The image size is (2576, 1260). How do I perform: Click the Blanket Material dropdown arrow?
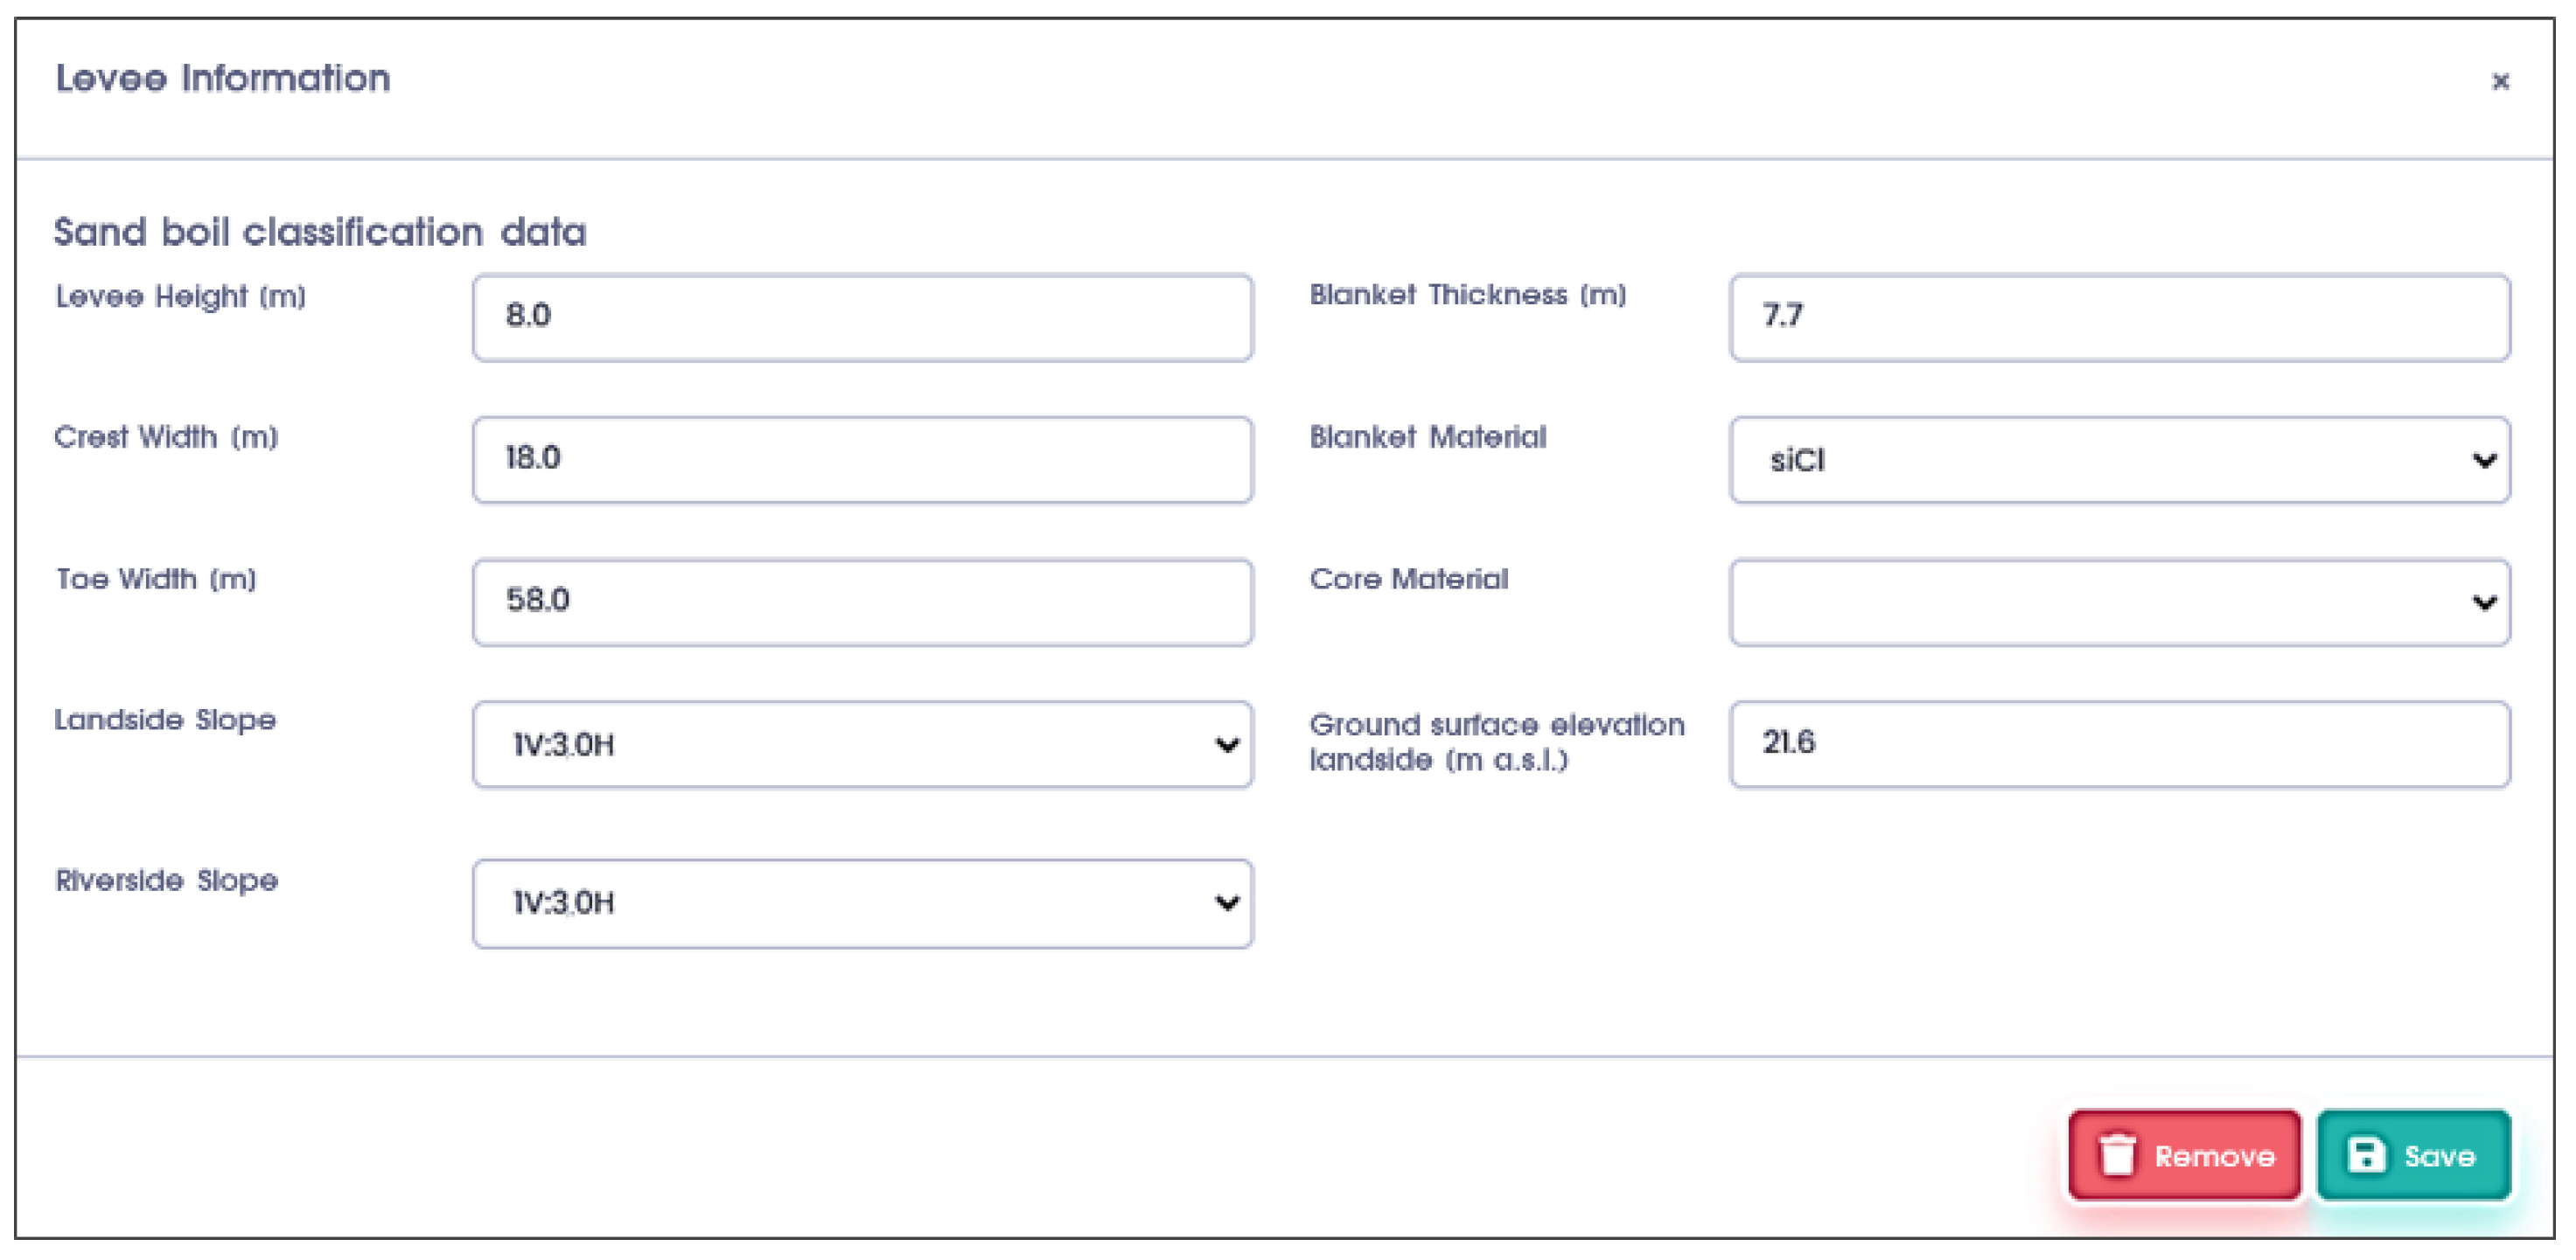coord(2484,461)
